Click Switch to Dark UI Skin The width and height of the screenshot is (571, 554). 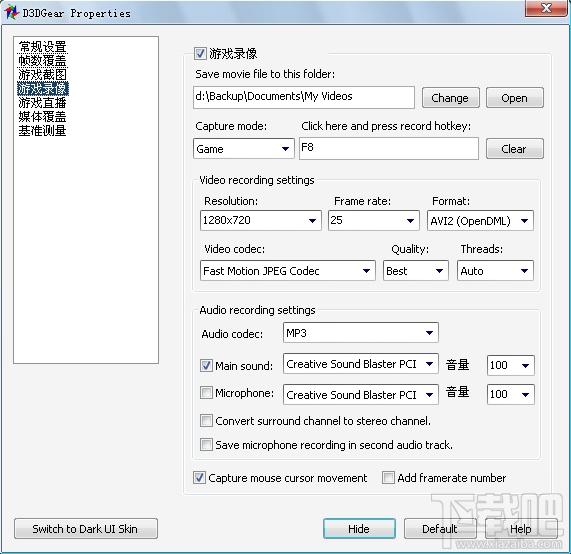click(86, 529)
